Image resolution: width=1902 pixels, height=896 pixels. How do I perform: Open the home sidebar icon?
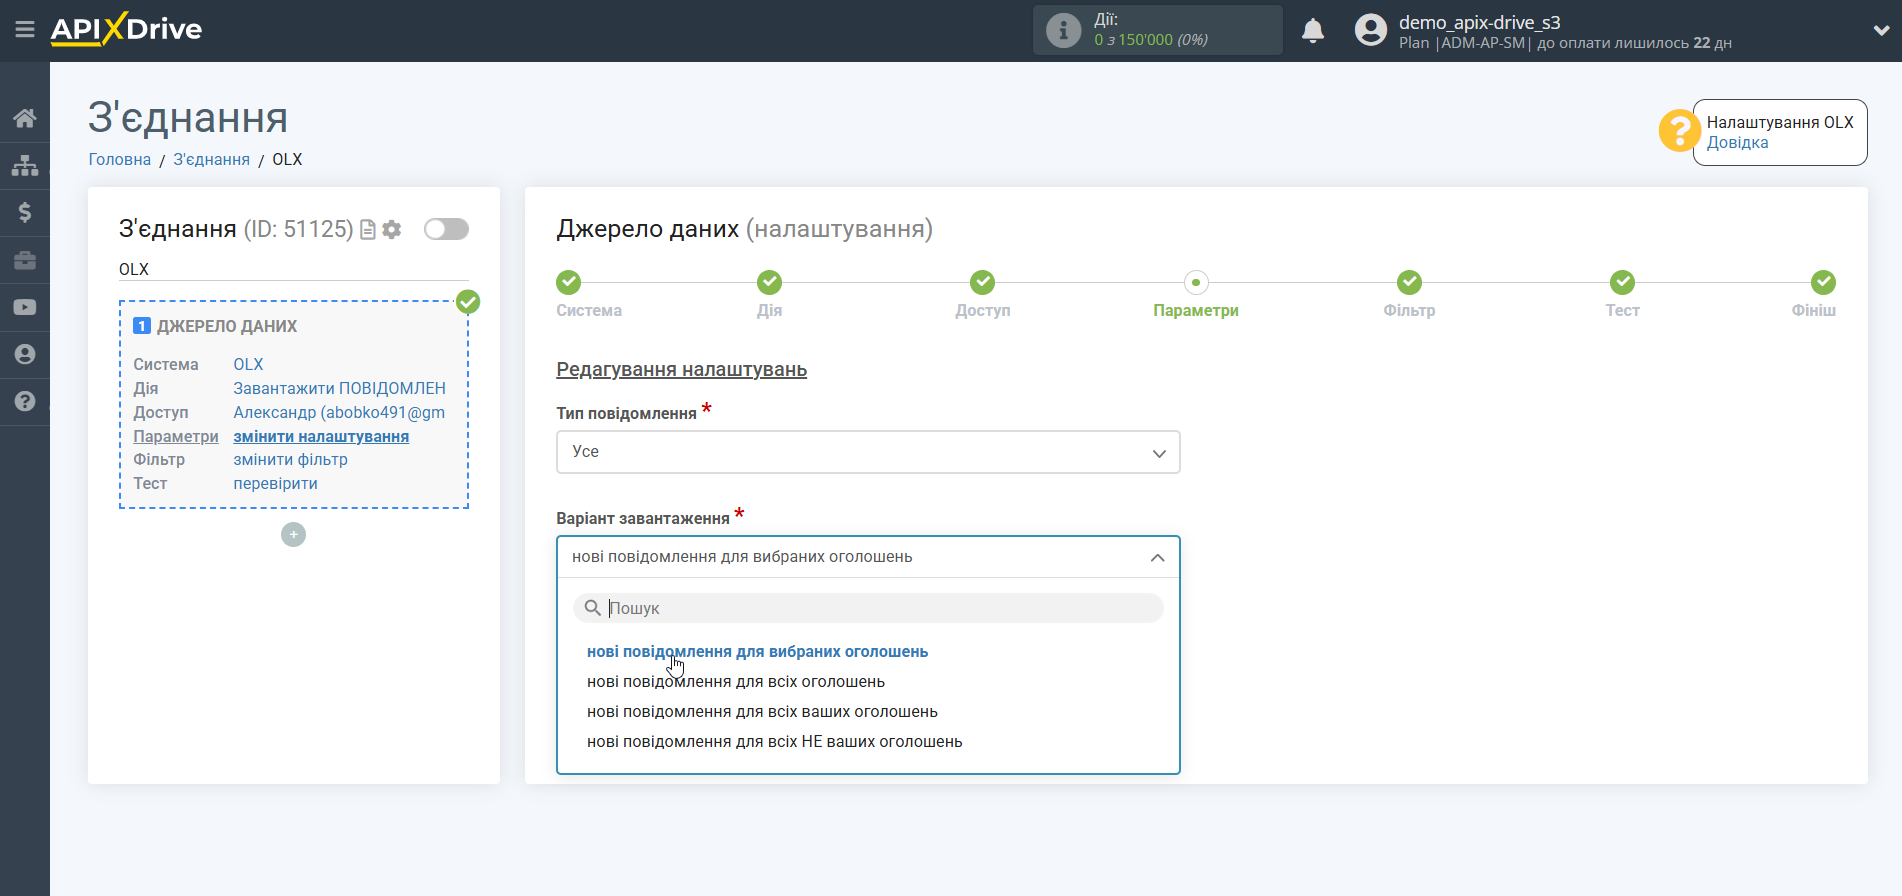(x=25, y=118)
